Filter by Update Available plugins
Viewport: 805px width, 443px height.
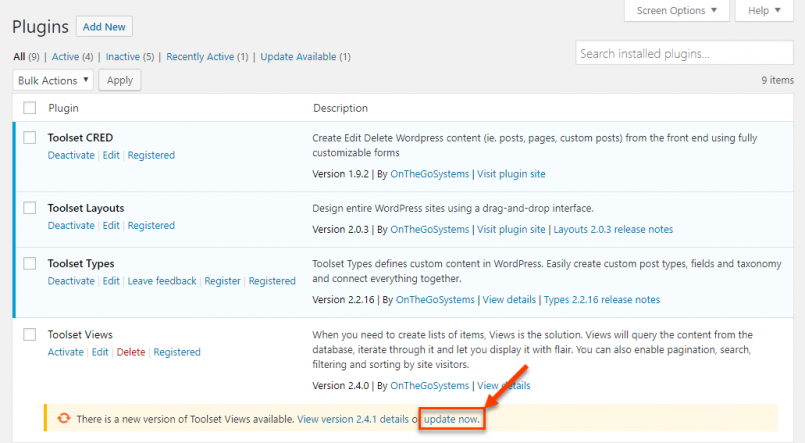point(298,56)
